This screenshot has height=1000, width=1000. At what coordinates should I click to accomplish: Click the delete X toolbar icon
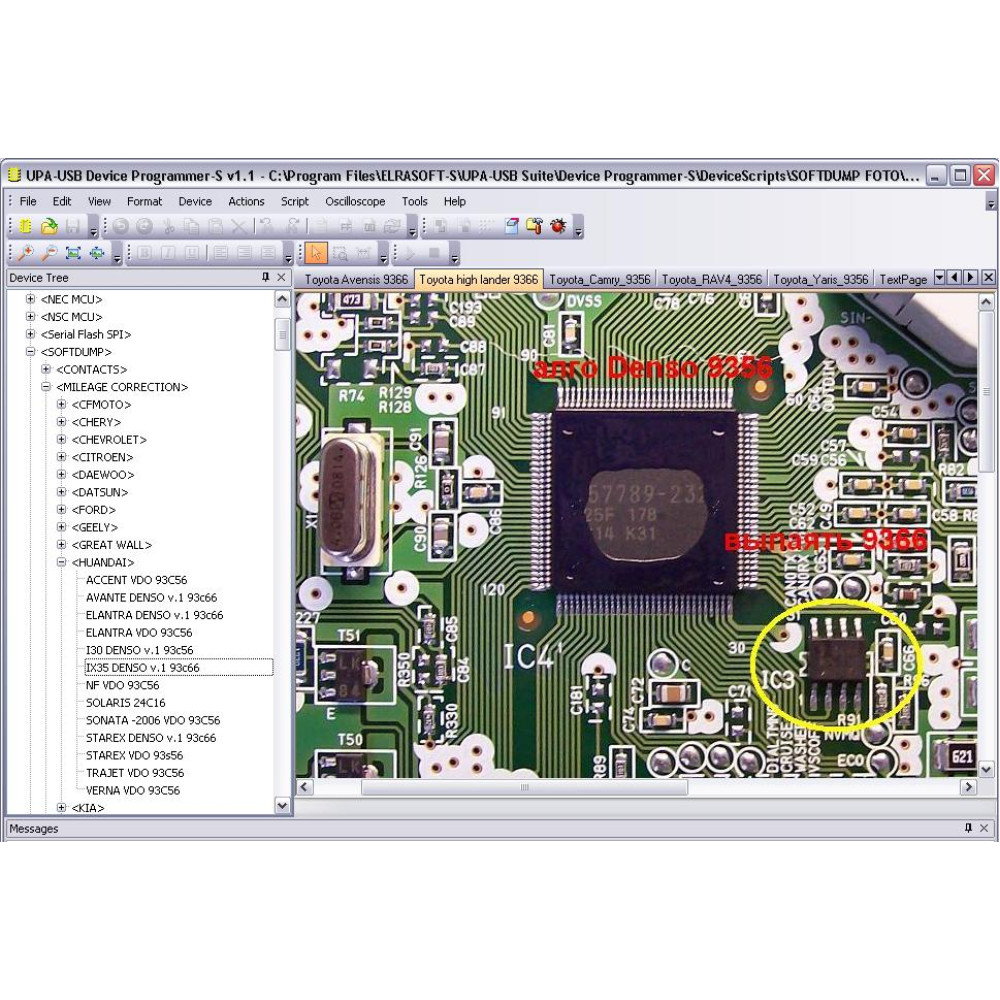[239, 226]
